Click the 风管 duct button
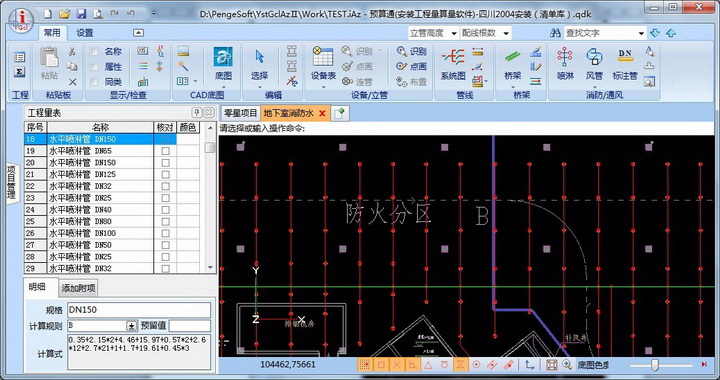This screenshot has height=380, width=720. click(x=594, y=64)
